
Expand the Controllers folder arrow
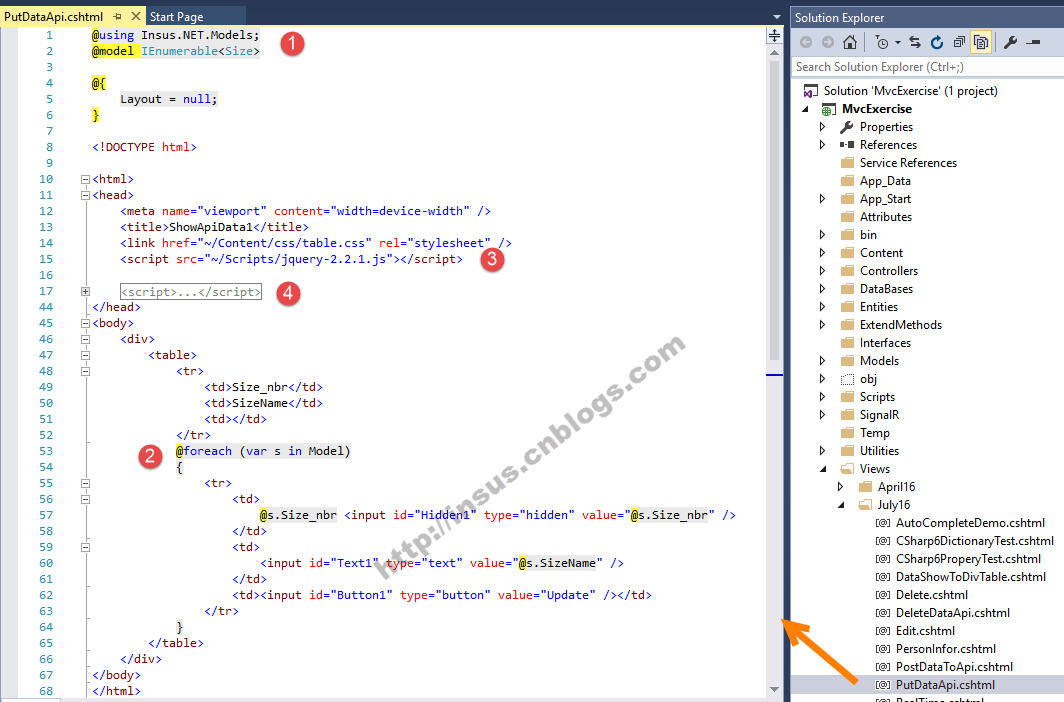tap(822, 271)
